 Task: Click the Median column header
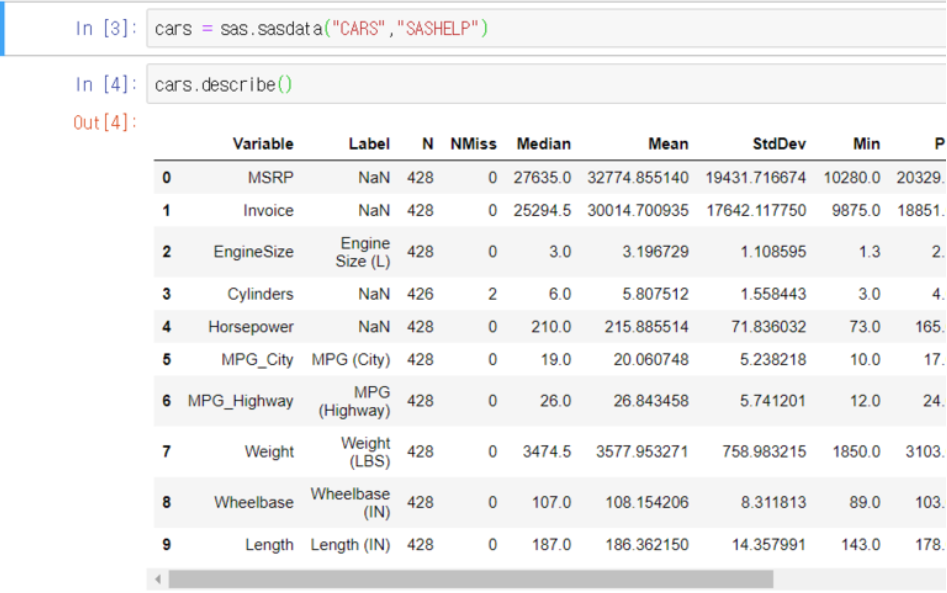[x=543, y=144]
